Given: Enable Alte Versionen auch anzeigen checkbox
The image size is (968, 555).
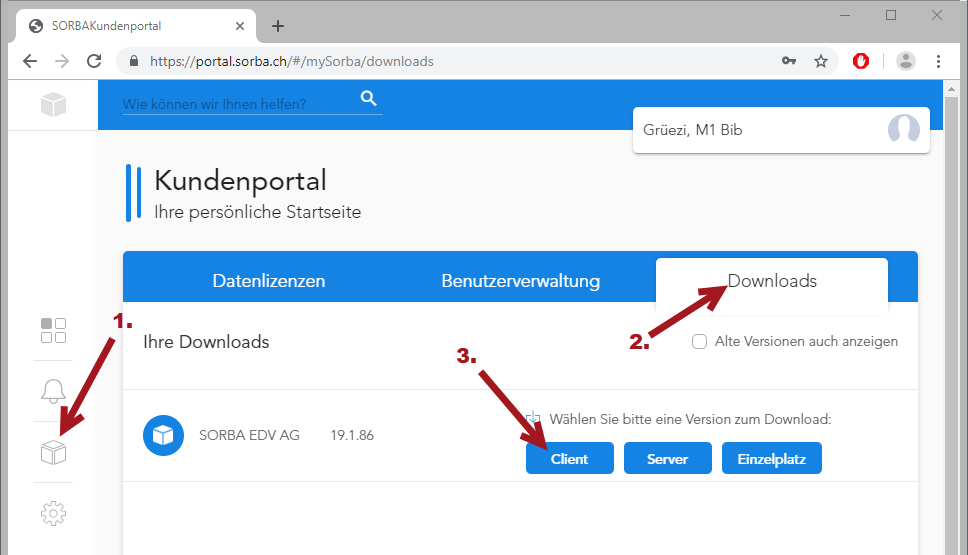Looking at the screenshot, I should (699, 341).
